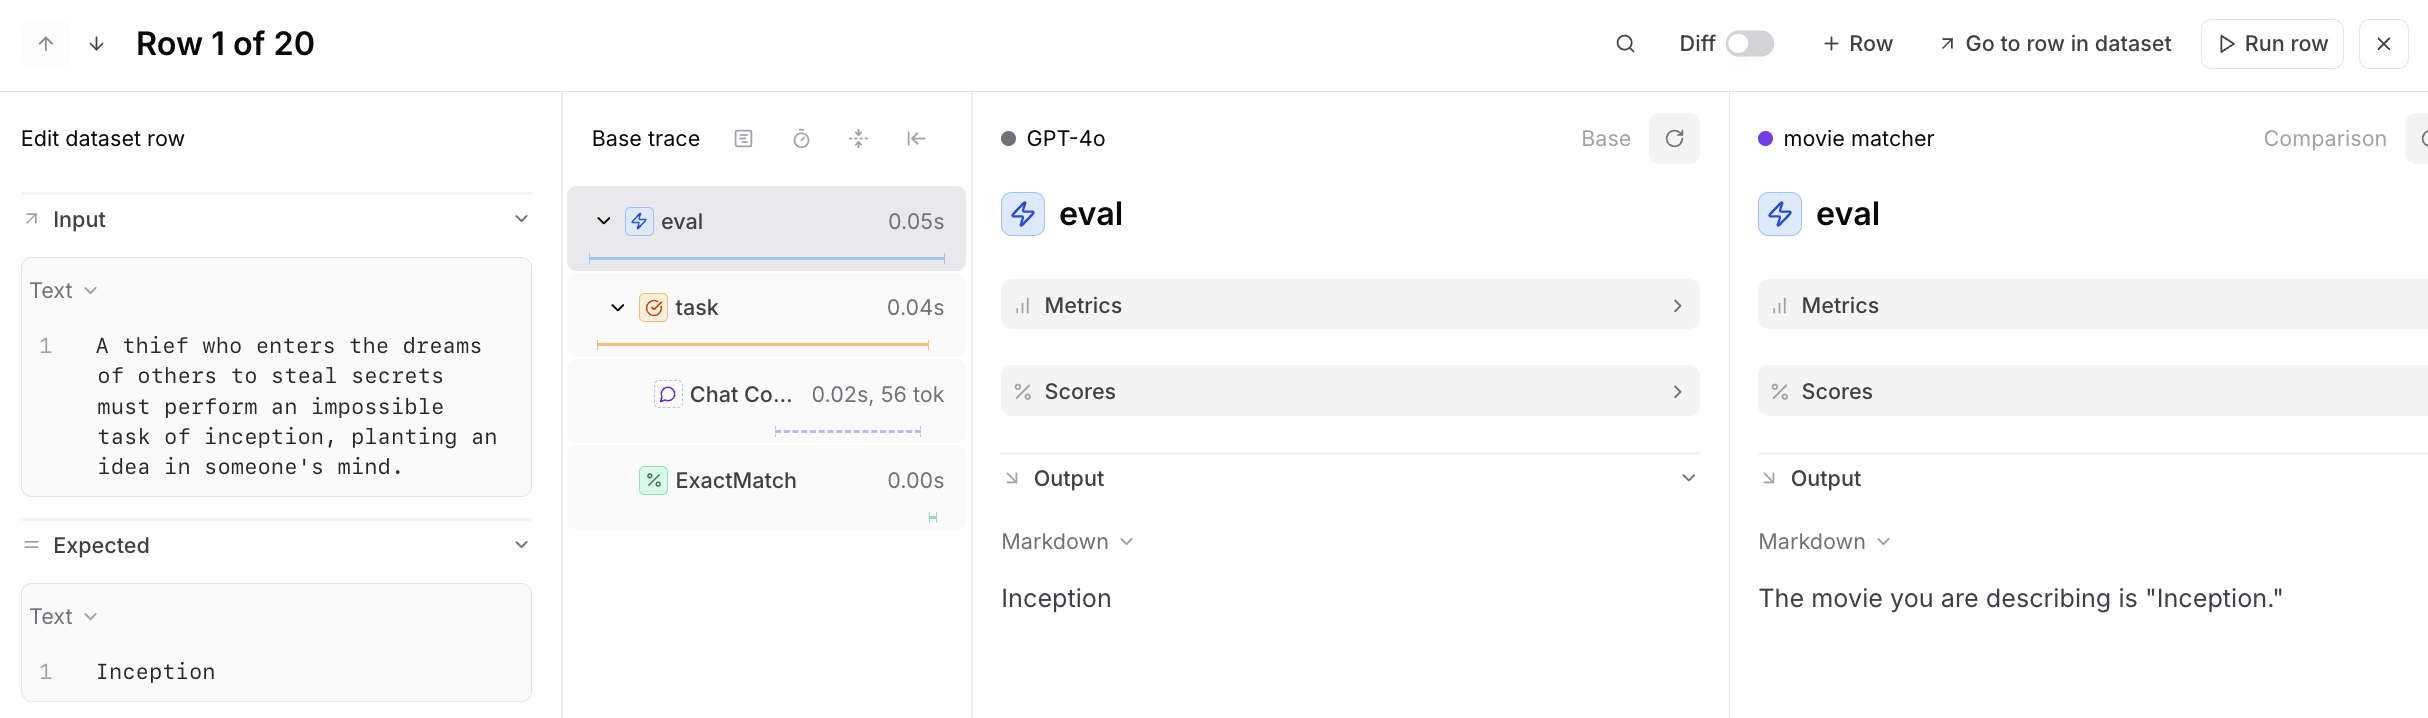Click the compact rows icon in Base trace panel

pos(858,138)
